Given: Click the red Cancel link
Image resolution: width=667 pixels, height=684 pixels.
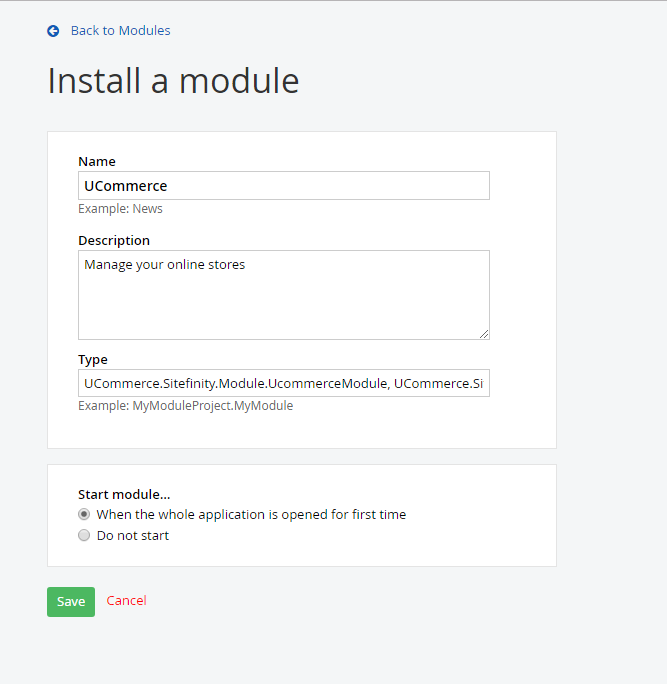Looking at the screenshot, I should point(127,601).
